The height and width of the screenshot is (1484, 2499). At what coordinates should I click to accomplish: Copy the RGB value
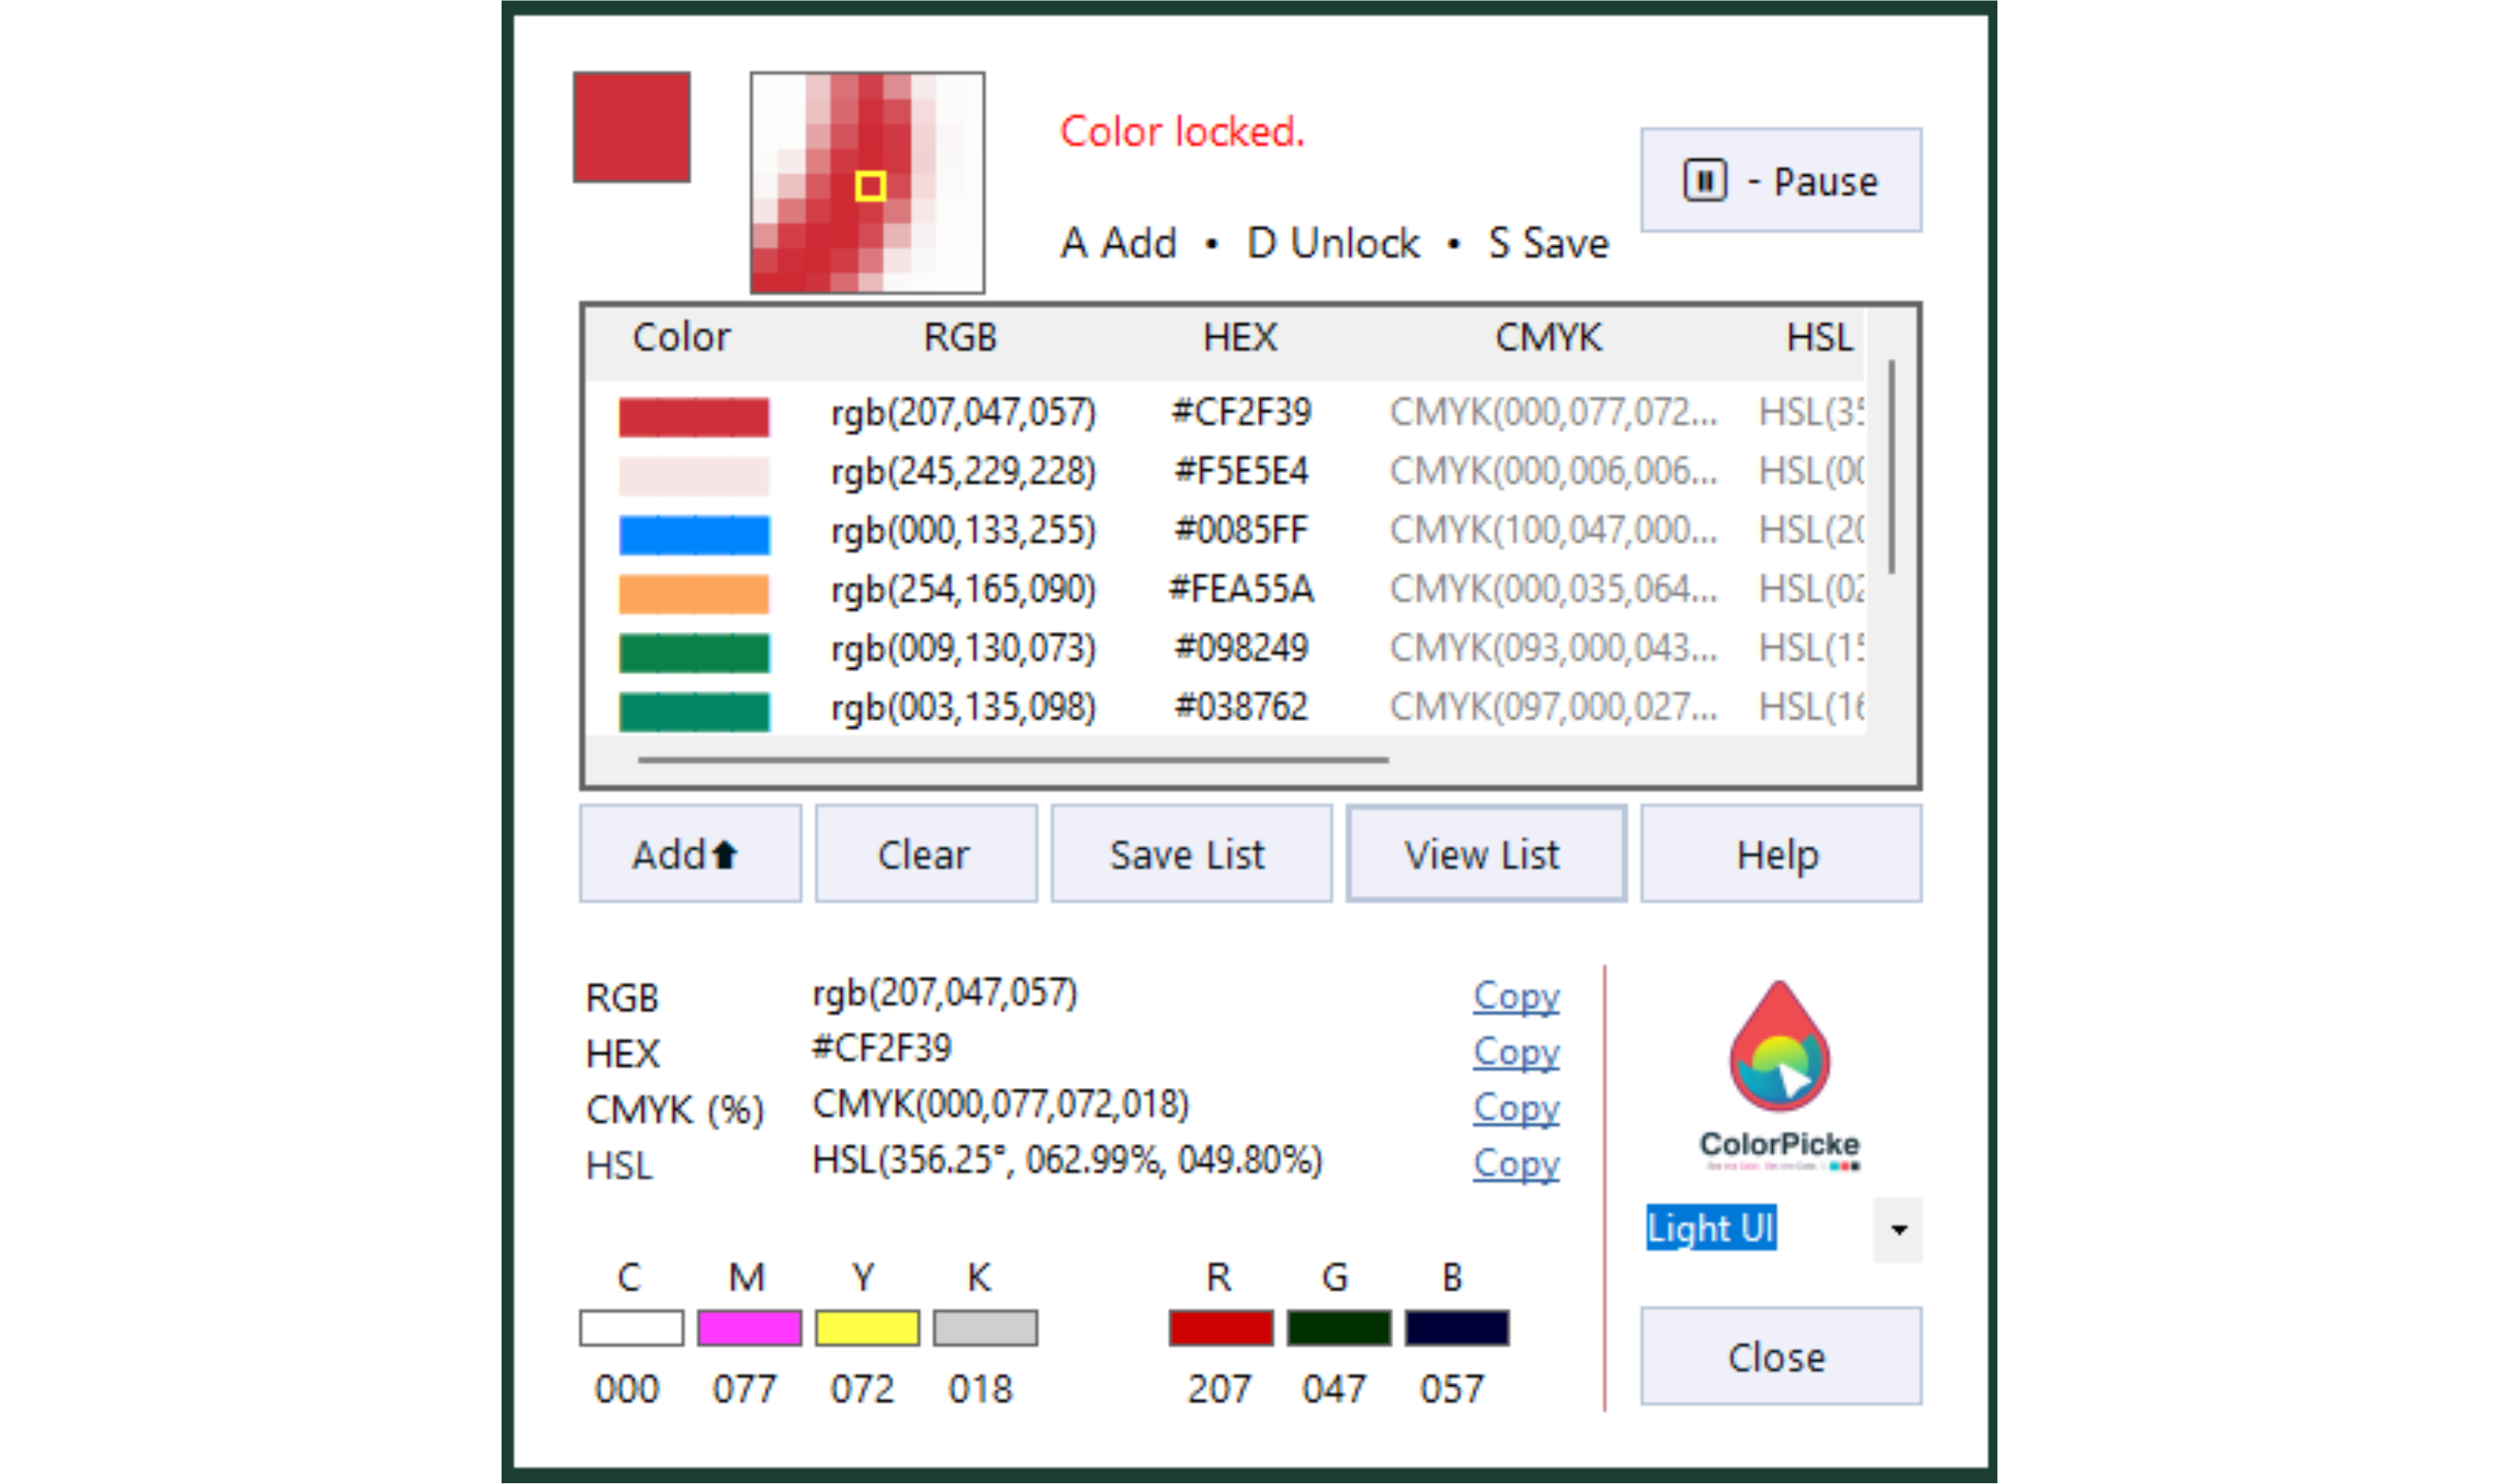coord(1516,996)
